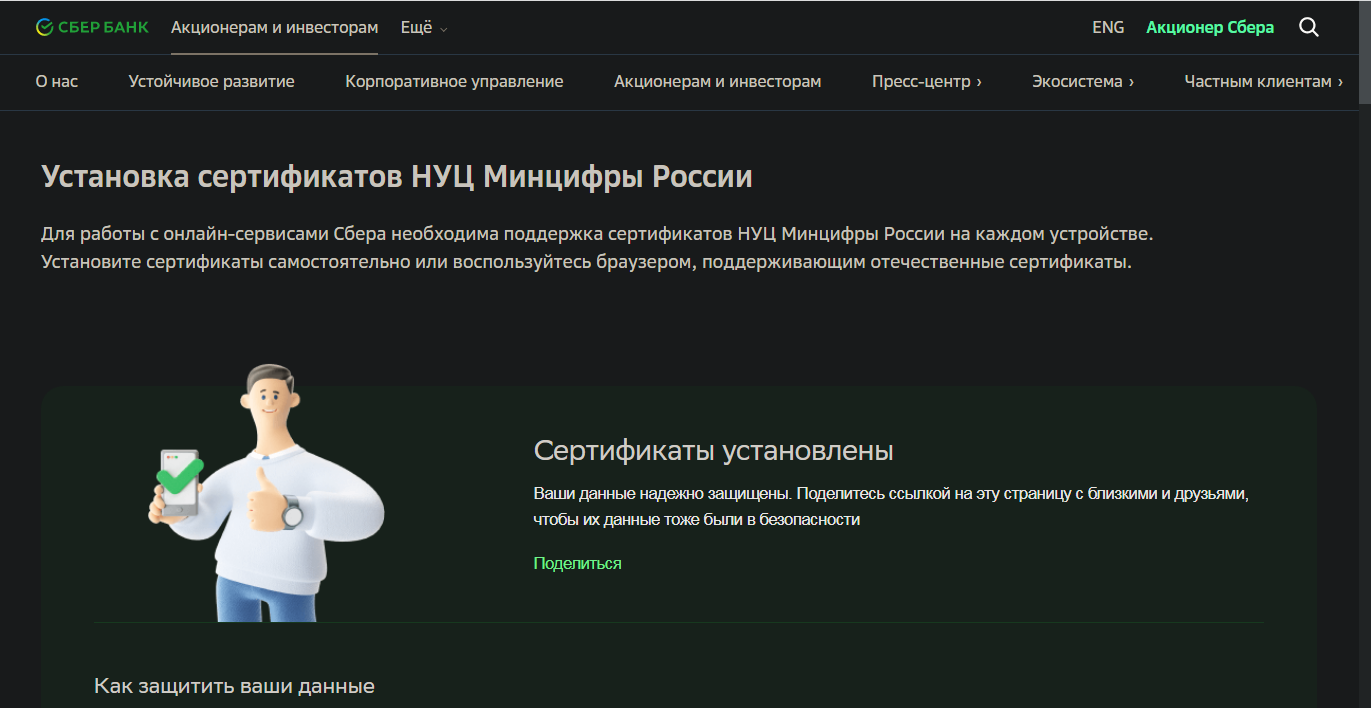This screenshot has height=708, width=1371.
Task: Click the Как защитить ваши данные heading
Action: point(234,686)
